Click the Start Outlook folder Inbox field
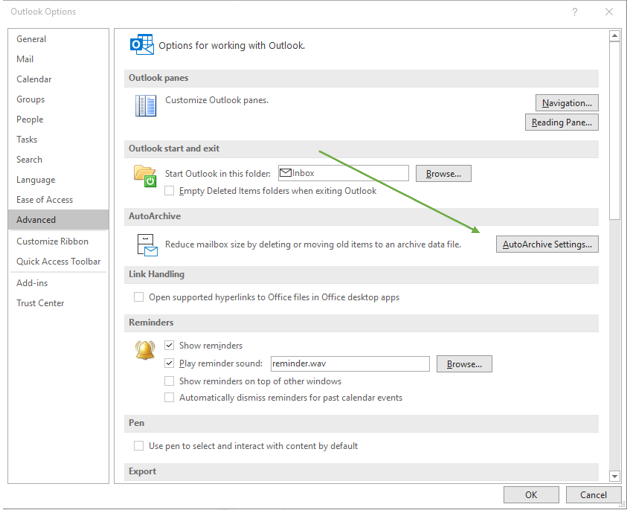 (343, 173)
